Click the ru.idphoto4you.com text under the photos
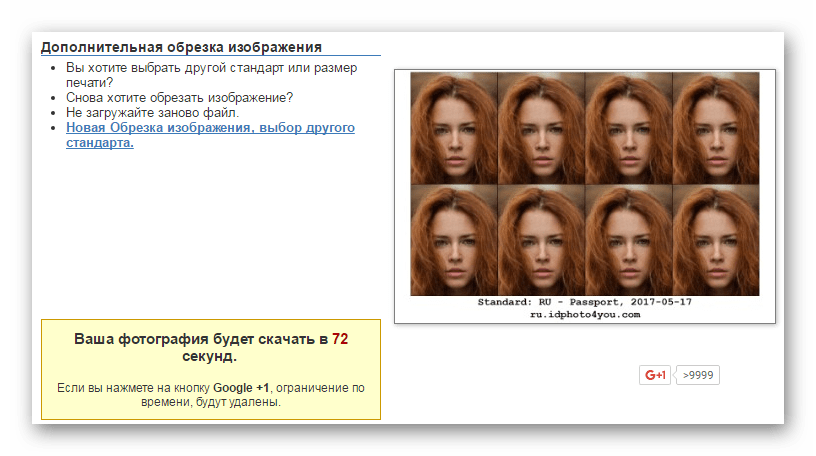 pyautogui.click(x=584, y=314)
